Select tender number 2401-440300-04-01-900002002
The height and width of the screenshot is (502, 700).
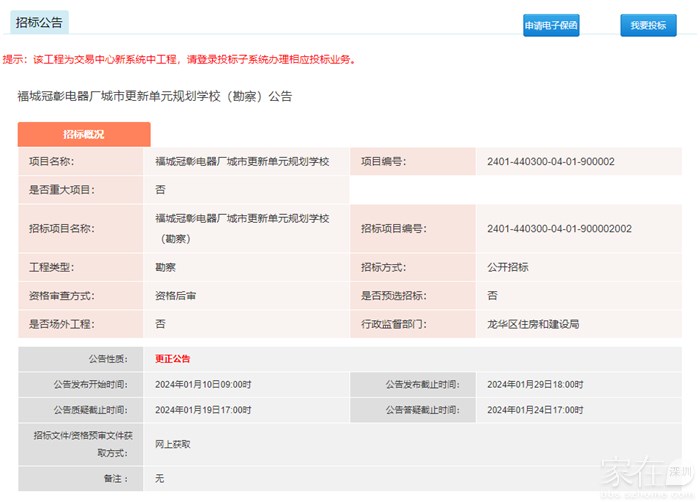(559, 229)
